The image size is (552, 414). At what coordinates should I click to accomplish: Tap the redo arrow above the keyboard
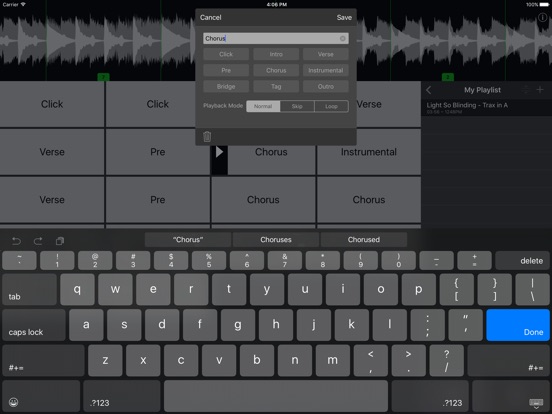tap(38, 241)
